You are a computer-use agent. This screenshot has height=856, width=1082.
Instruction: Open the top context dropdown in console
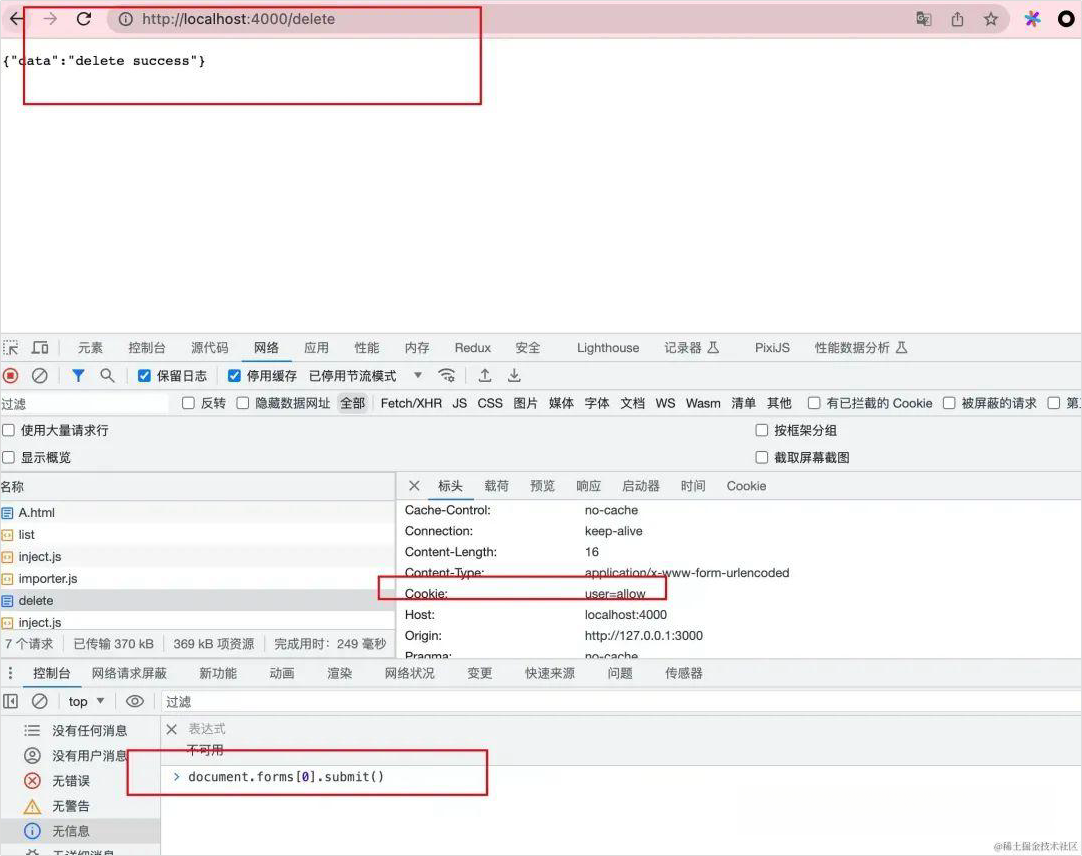[x=86, y=701]
